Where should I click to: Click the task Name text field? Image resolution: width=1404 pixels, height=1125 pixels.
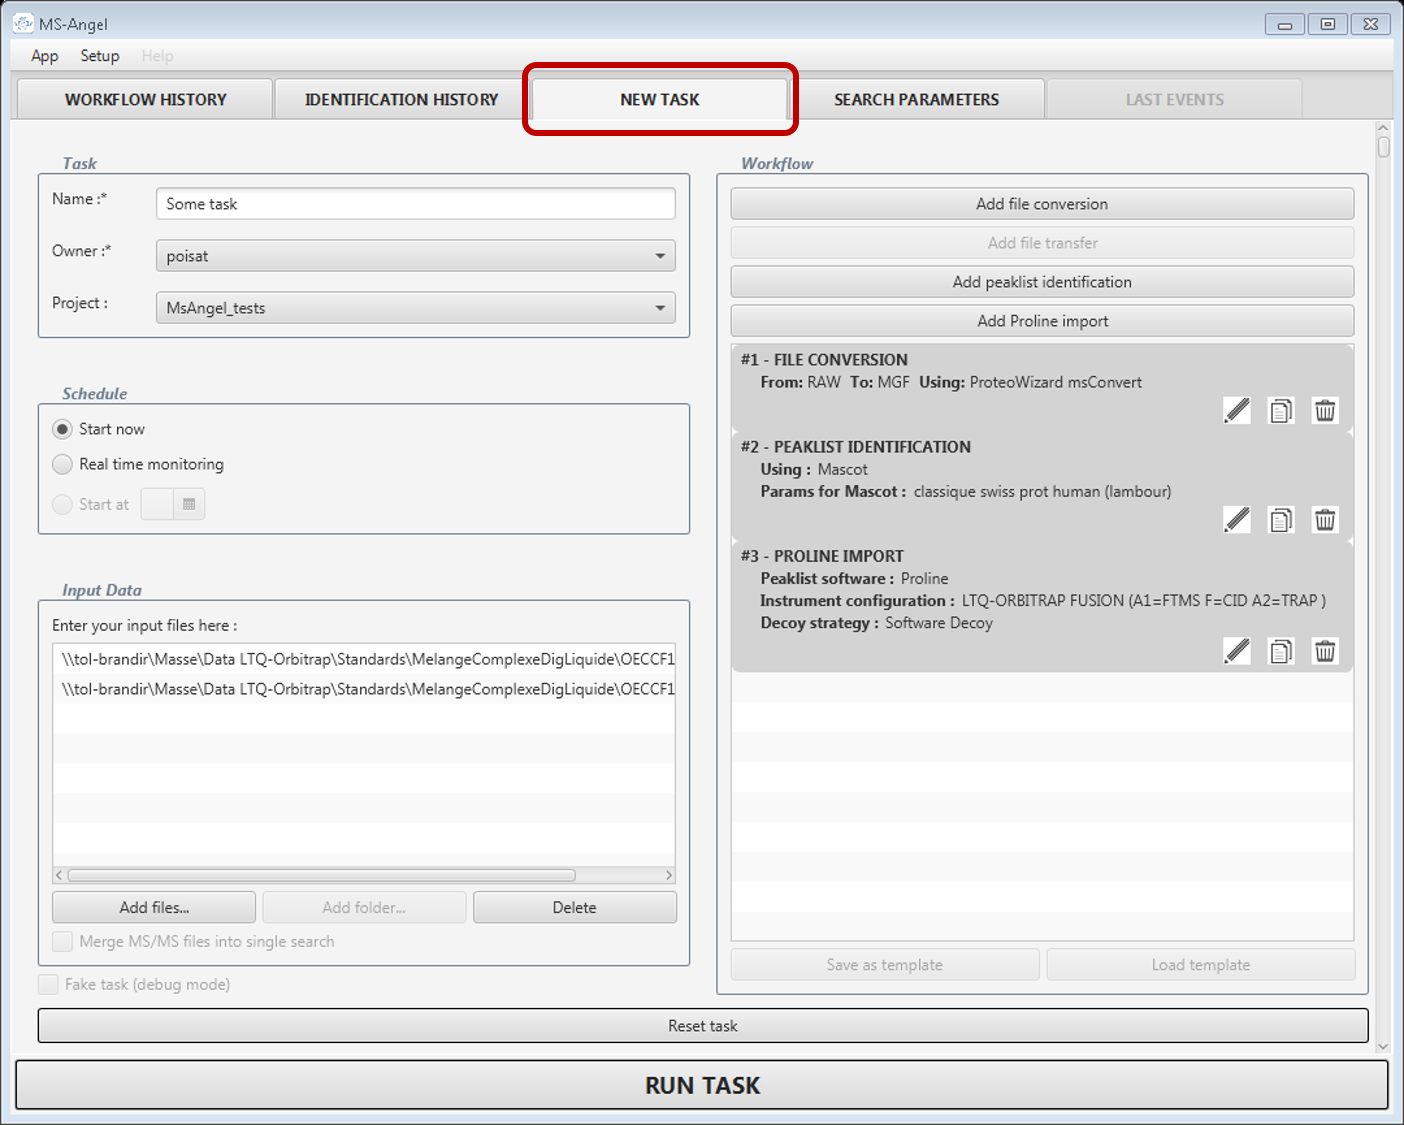click(x=415, y=204)
